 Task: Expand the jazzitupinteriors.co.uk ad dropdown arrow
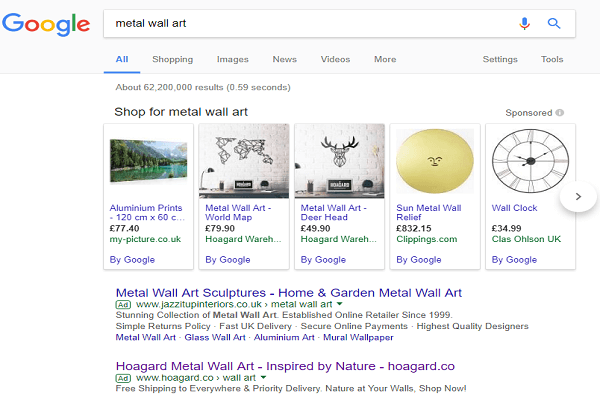tap(339, 304)
